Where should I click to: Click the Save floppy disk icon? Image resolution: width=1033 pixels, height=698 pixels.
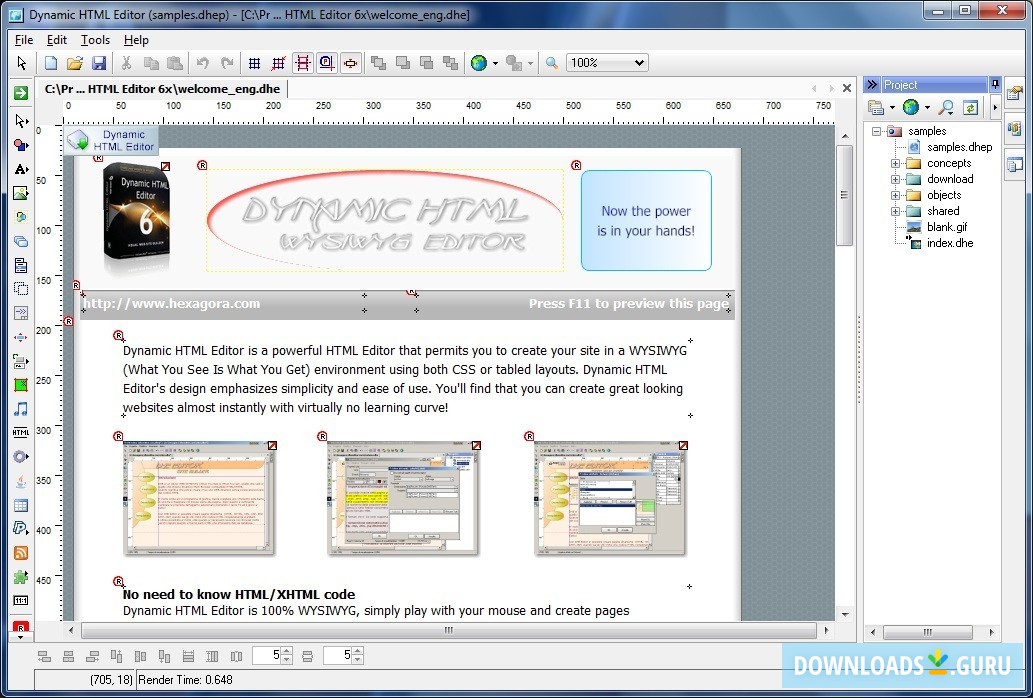[x=98, y=63]
